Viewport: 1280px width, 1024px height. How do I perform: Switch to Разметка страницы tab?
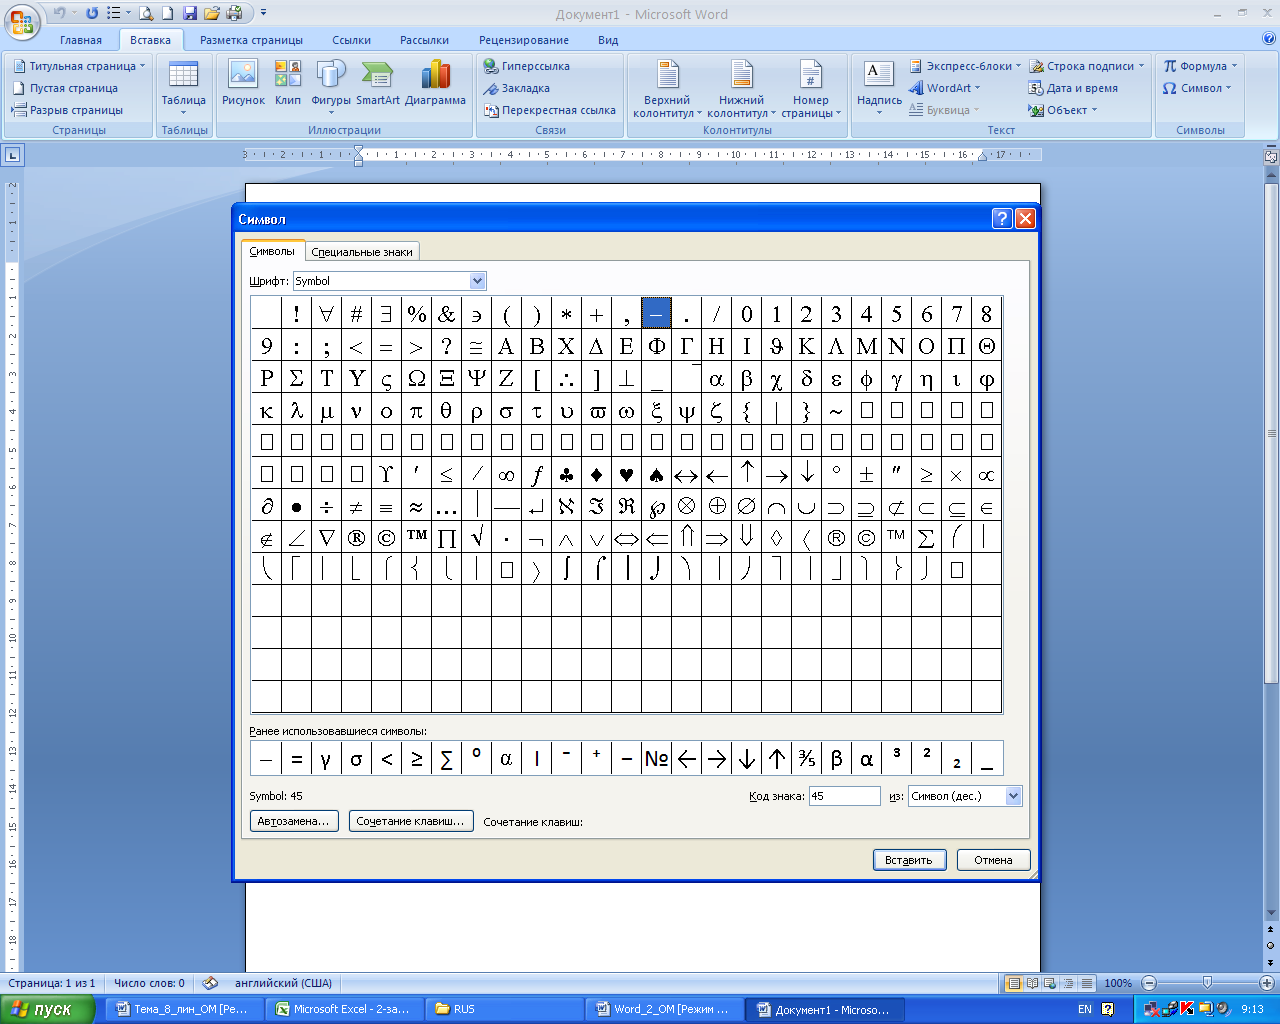tap(251, 40)
